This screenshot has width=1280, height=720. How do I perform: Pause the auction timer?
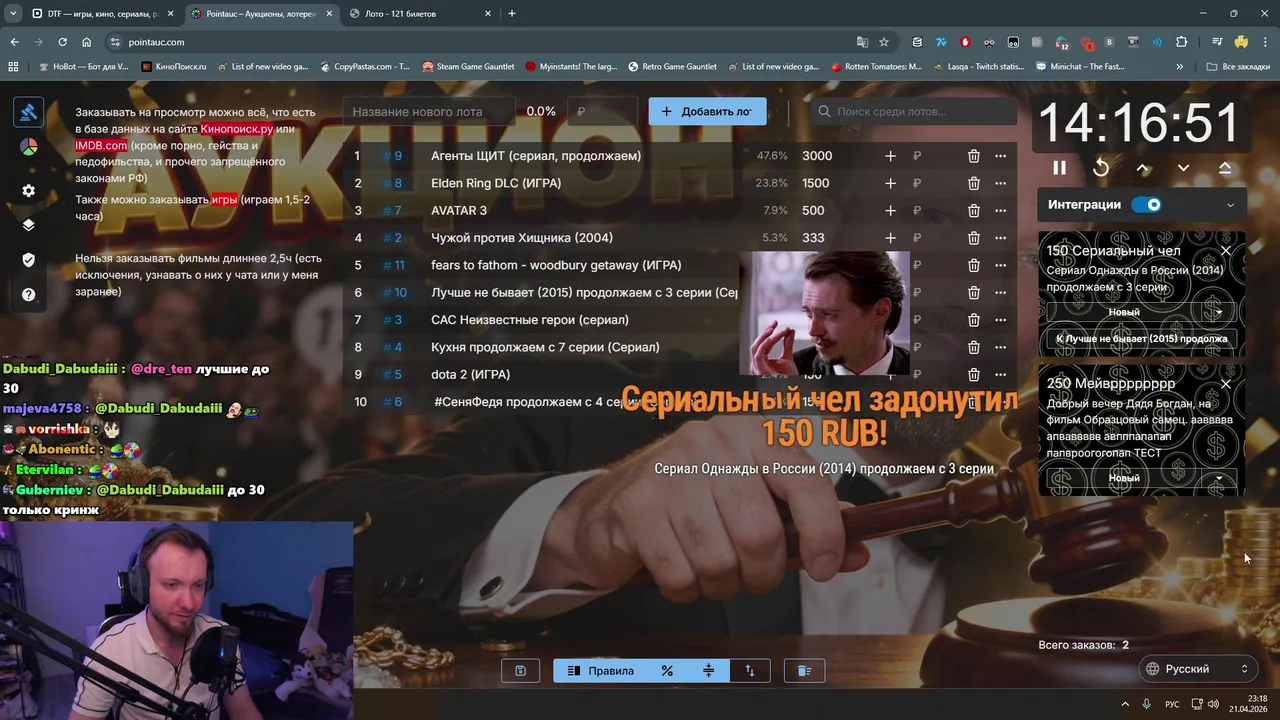coord(1059,168)
